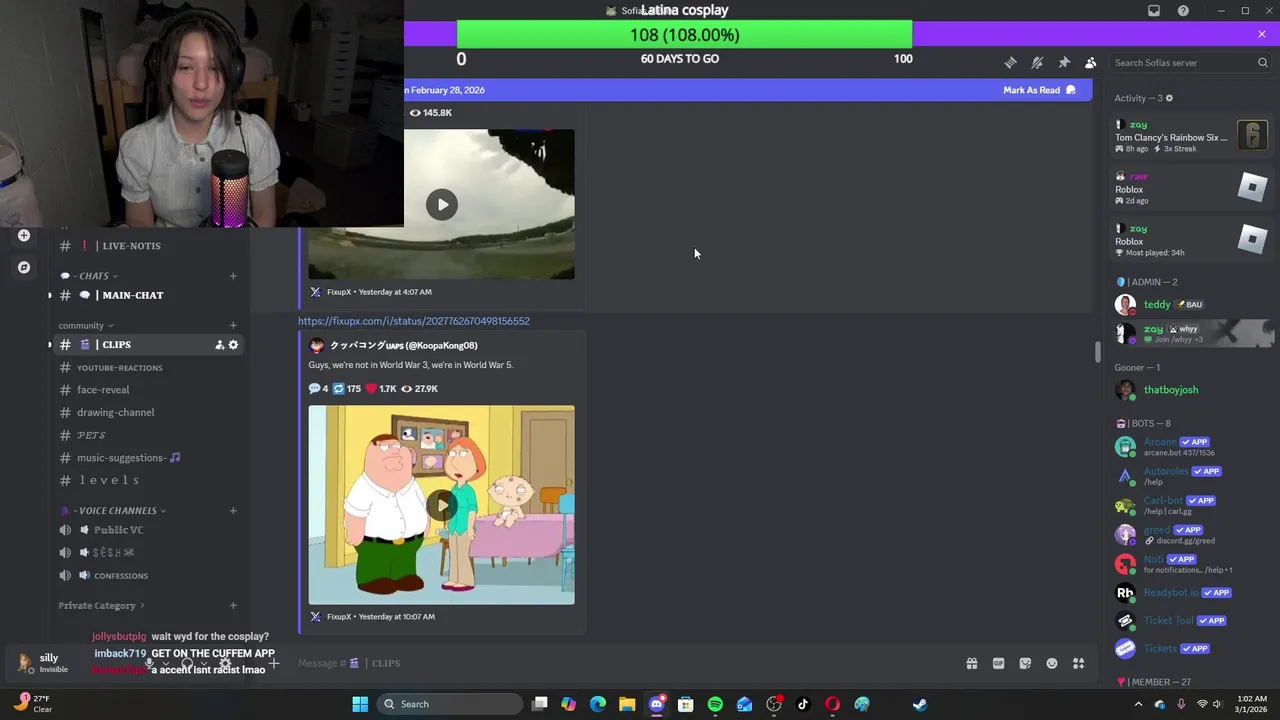1280x720 pixels.
Task: Click the Message #CLIPS input box
Action: coord(620,663)
